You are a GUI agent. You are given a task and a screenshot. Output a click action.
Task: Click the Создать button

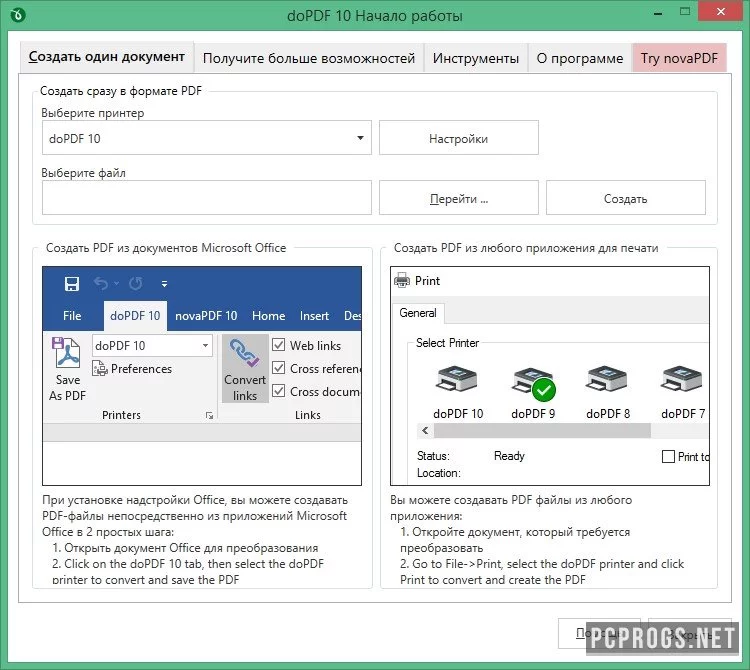[x=626, y=198]
